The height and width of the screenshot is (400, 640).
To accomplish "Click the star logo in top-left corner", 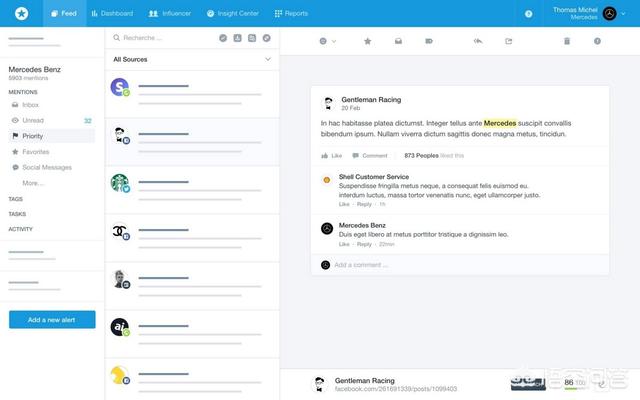I will point(21,13).
